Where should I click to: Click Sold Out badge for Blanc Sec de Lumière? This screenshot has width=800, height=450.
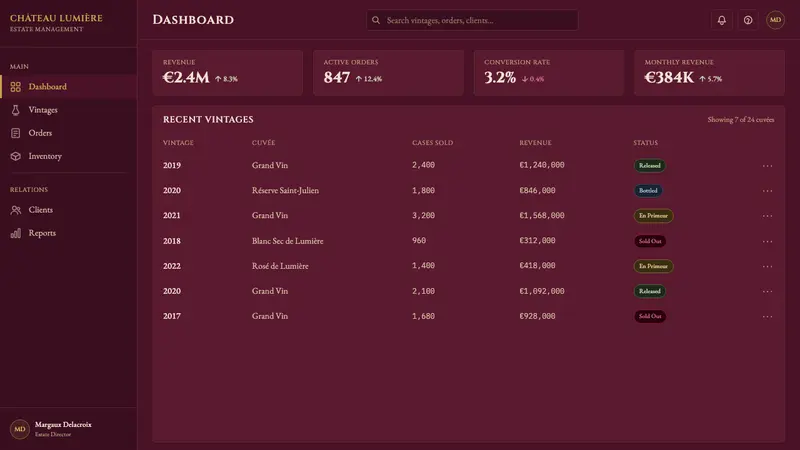(650, 241)
